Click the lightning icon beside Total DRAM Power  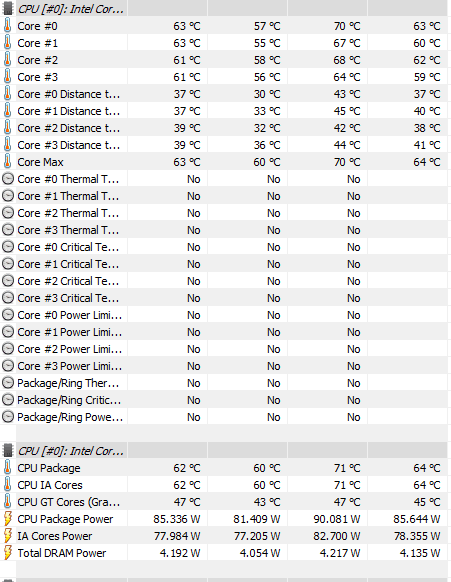pyautogui.click(x=7, y=553)
